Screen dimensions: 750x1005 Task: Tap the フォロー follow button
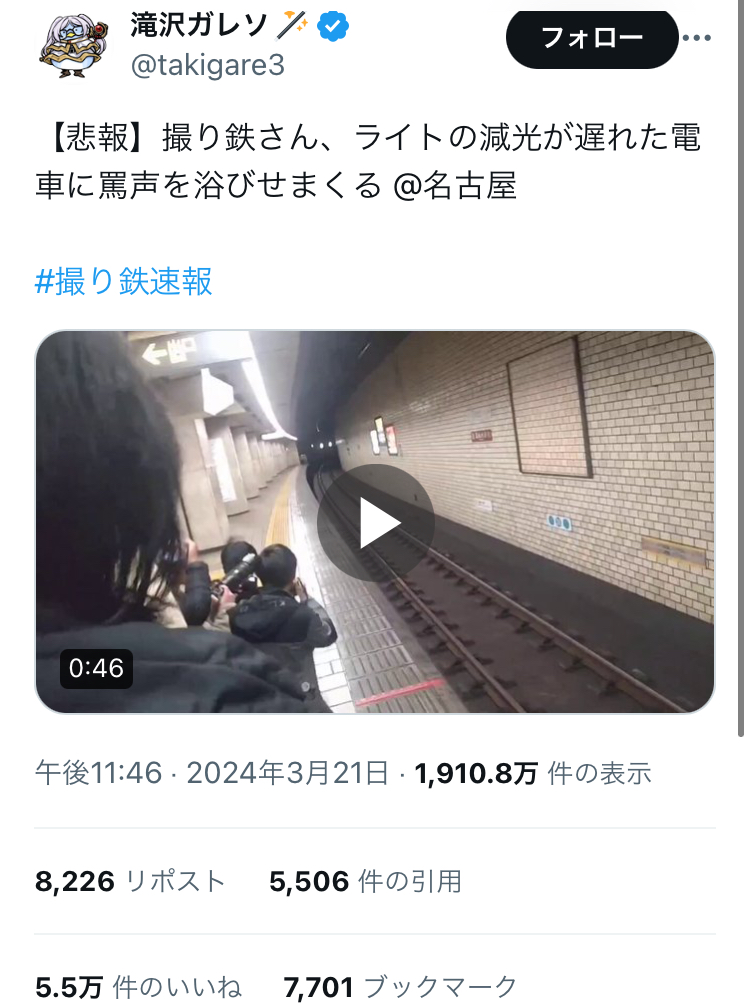coord(592,39)
